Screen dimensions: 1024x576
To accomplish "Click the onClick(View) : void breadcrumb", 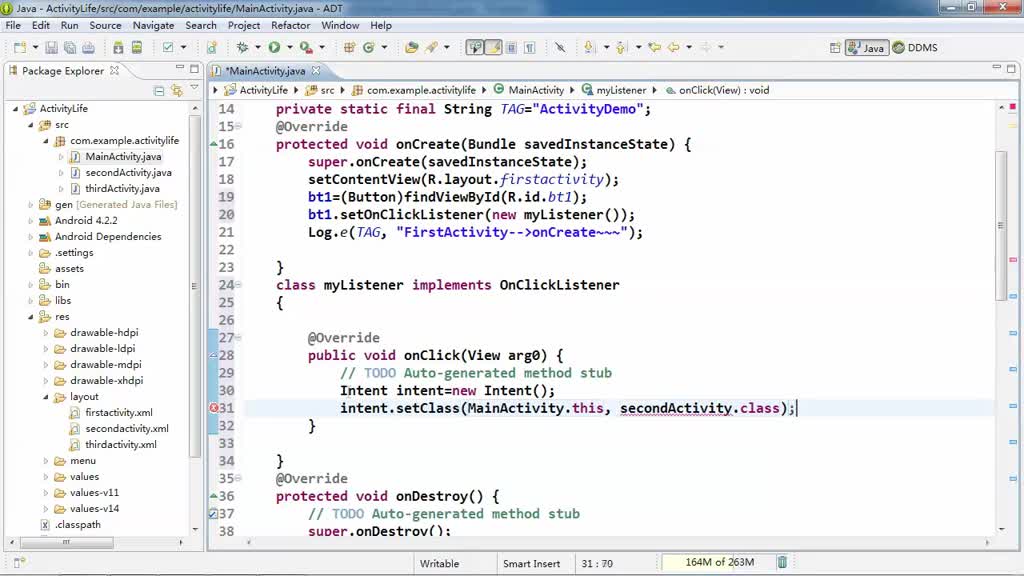I will click(717, 90).
